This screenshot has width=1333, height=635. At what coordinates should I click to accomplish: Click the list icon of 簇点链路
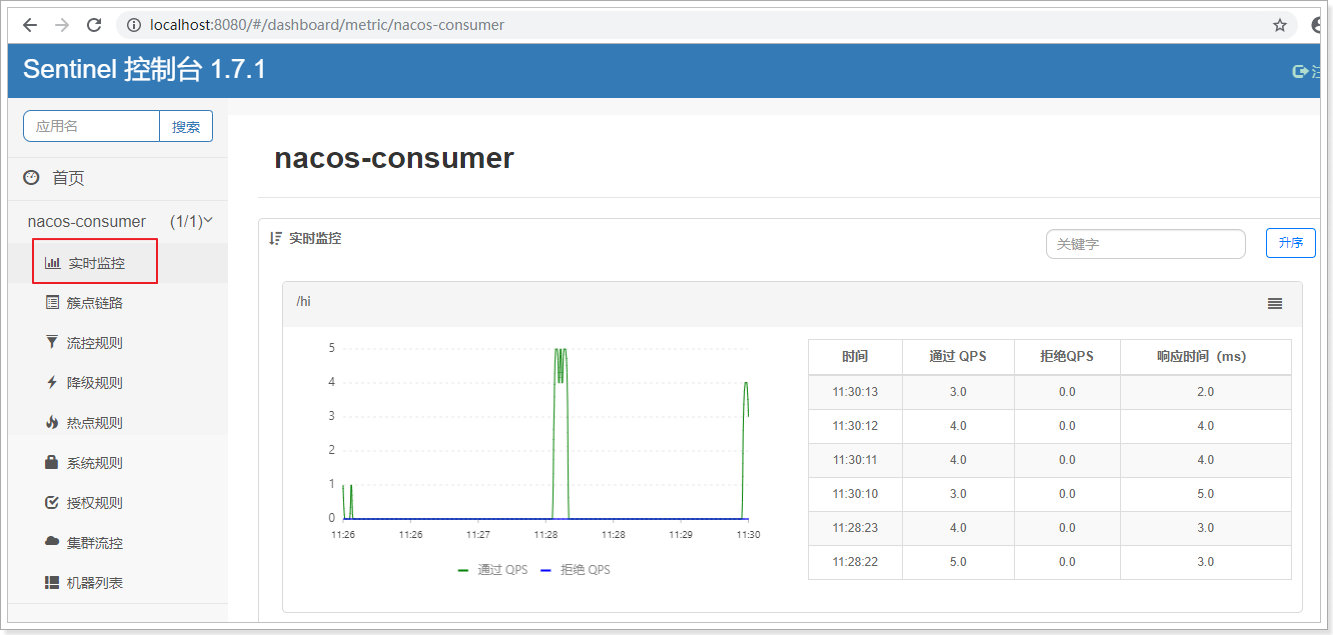(x=52, y=303)
